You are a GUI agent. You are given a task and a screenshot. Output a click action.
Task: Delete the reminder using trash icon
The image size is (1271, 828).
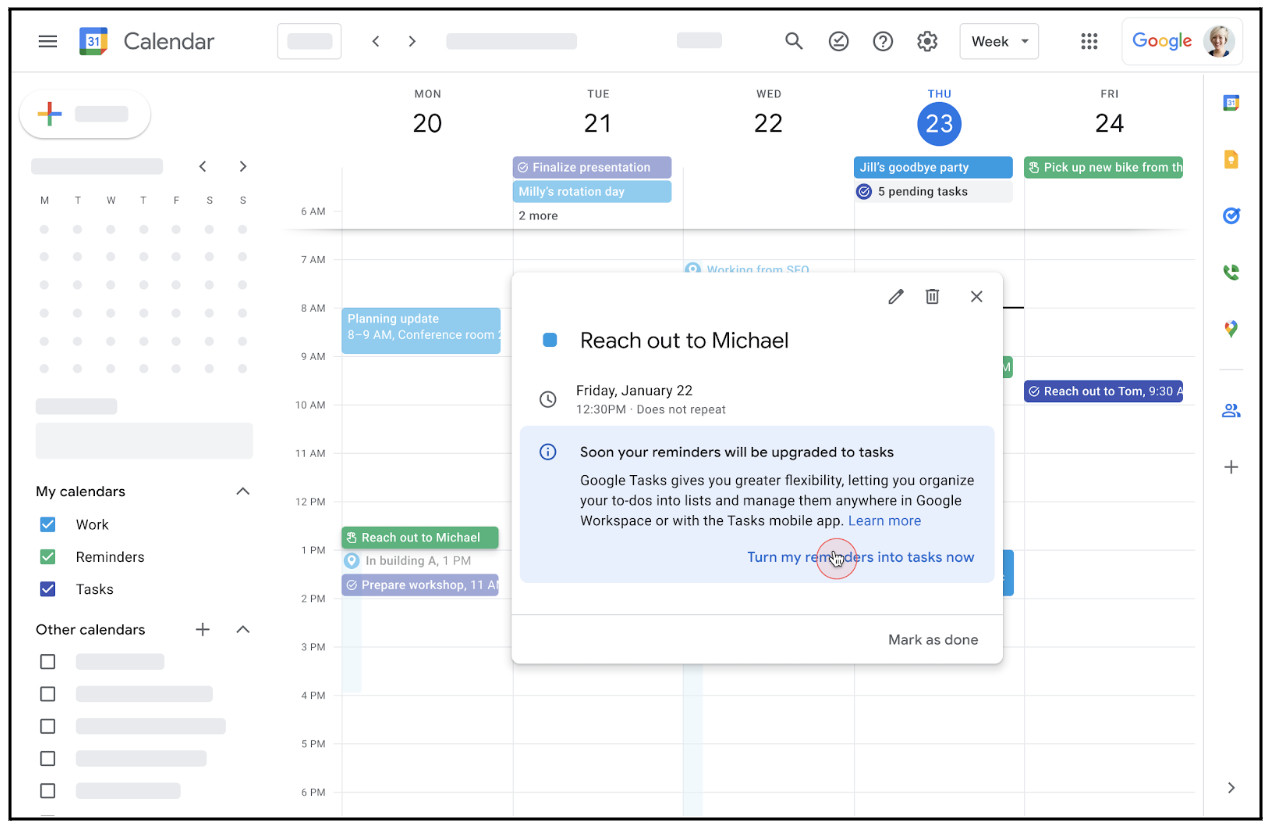click(x=932, y=297)
